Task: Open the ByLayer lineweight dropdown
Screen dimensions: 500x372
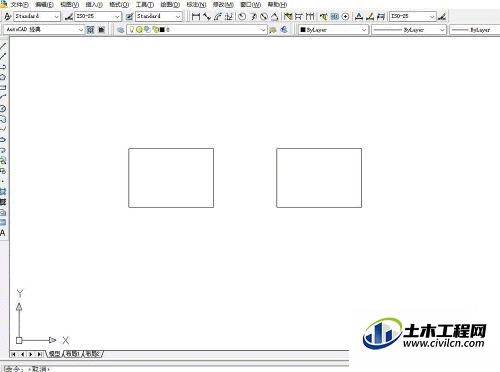Action: tap(475, 30)
